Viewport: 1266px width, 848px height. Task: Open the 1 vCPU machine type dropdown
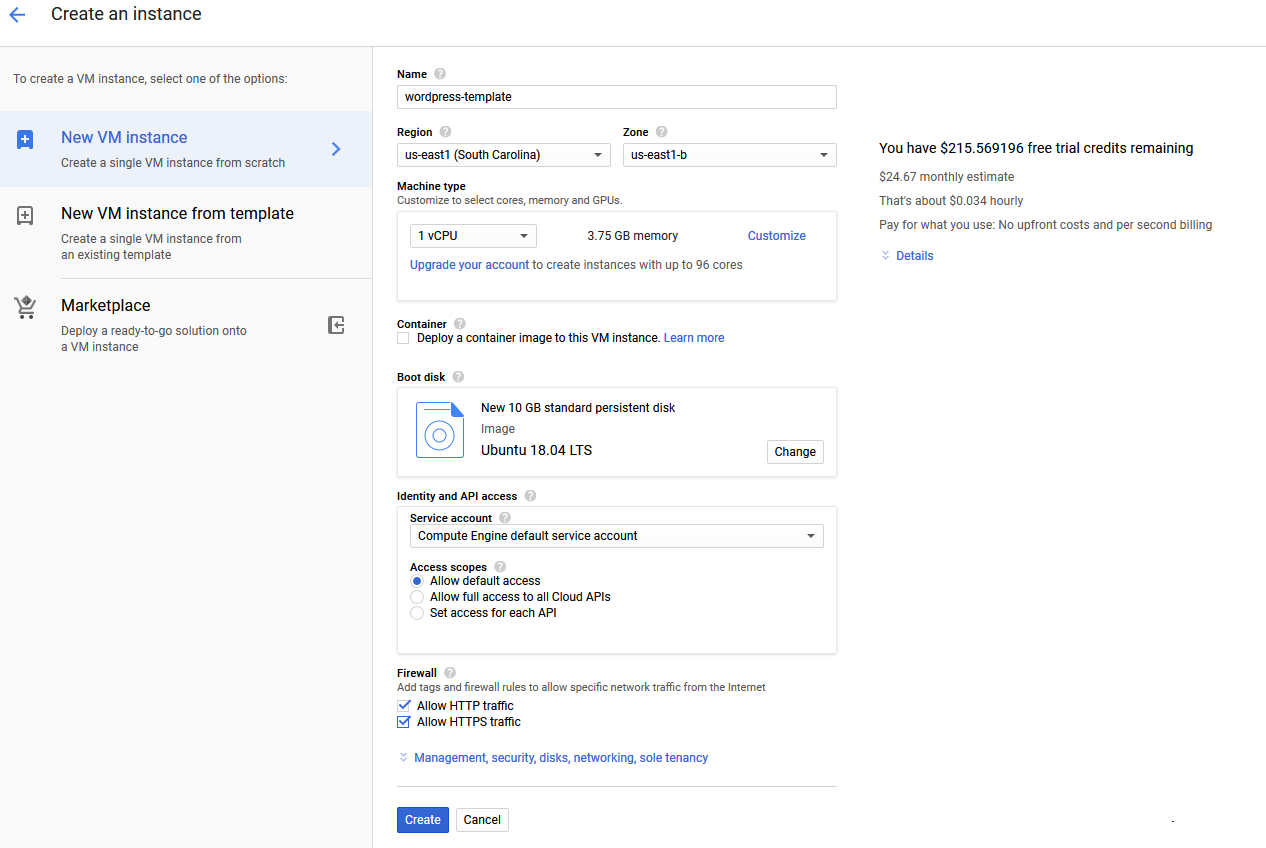tap(473, 236)
